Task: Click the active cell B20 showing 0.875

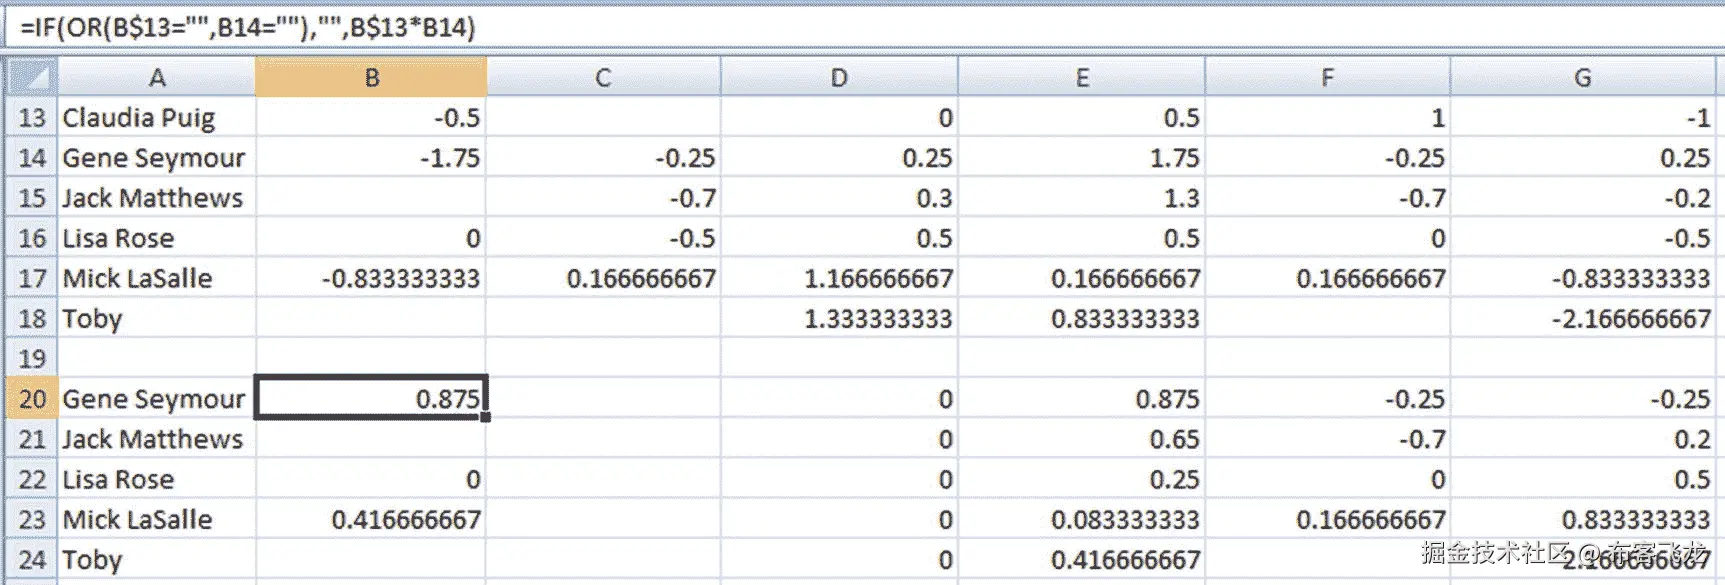Action: click(x=371, y=398)
